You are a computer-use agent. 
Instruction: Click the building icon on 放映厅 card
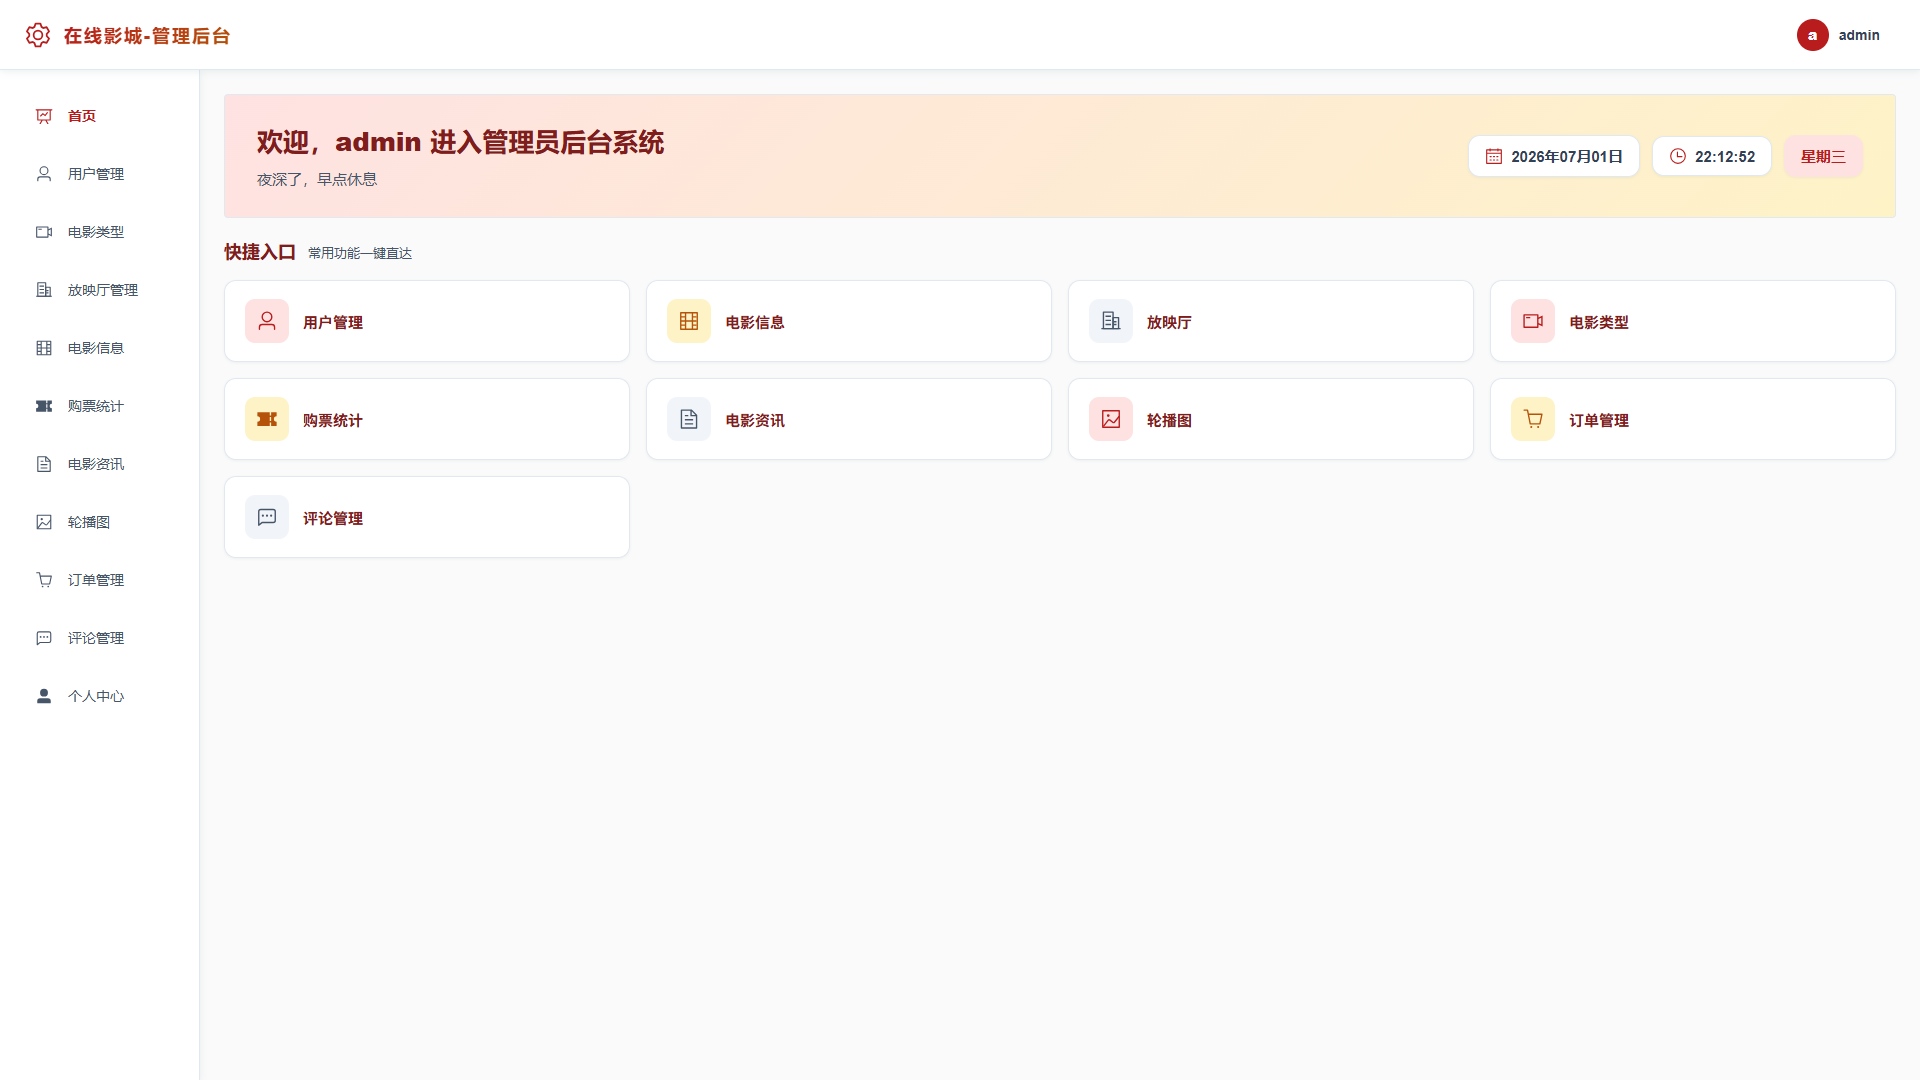click(1111, 321)
